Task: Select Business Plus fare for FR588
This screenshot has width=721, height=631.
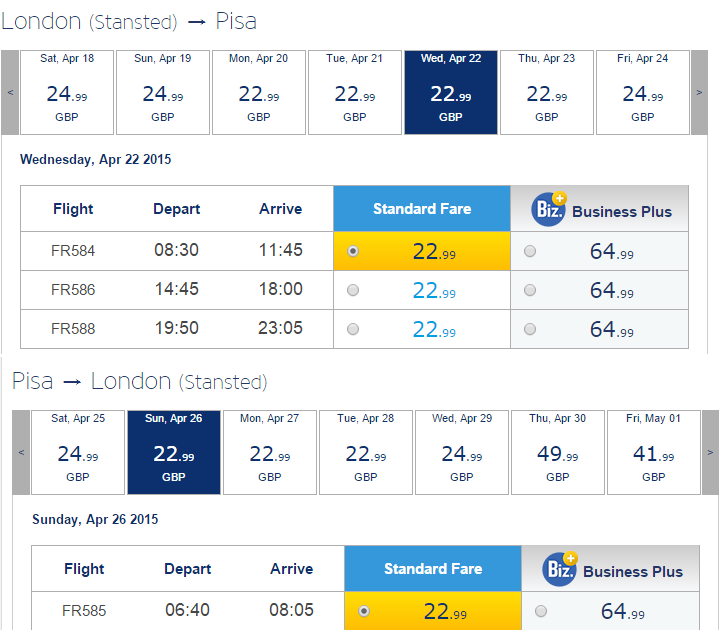Action: tap(530, 329)
